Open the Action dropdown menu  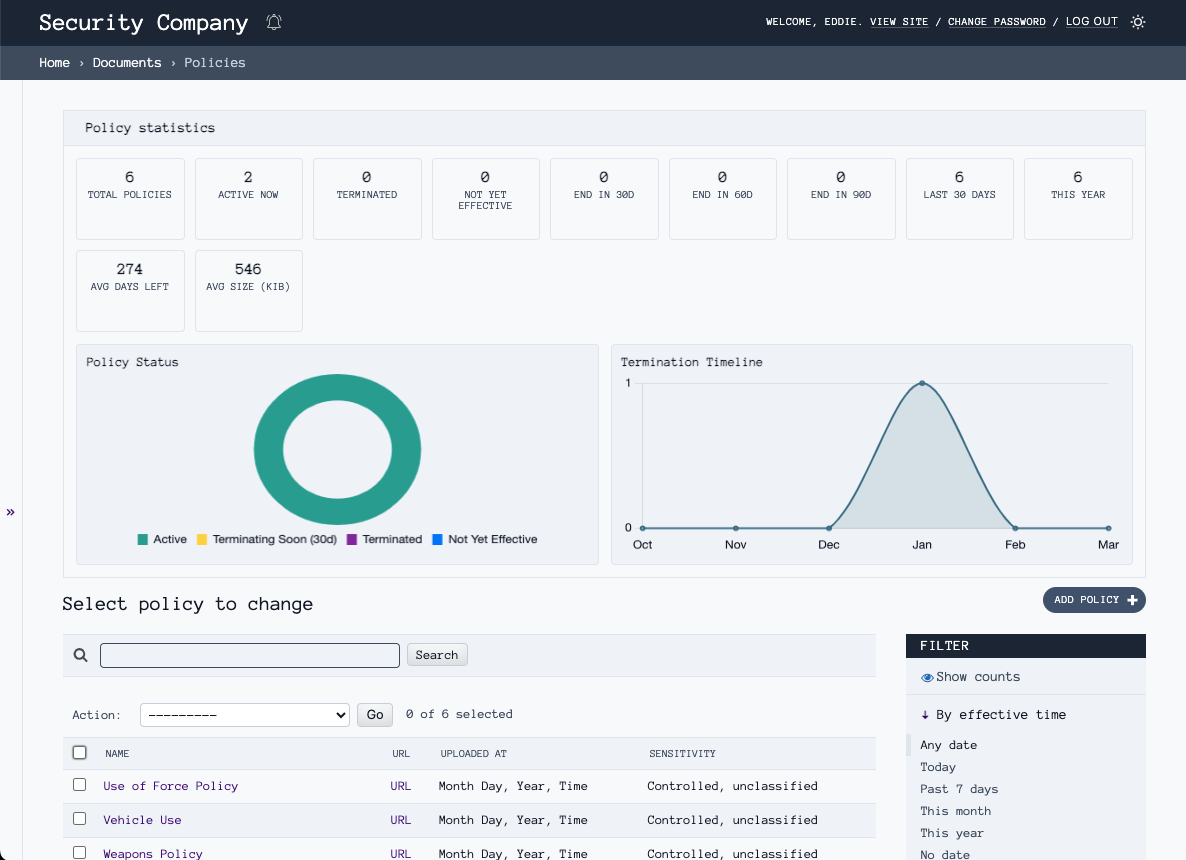click(244, 715)
